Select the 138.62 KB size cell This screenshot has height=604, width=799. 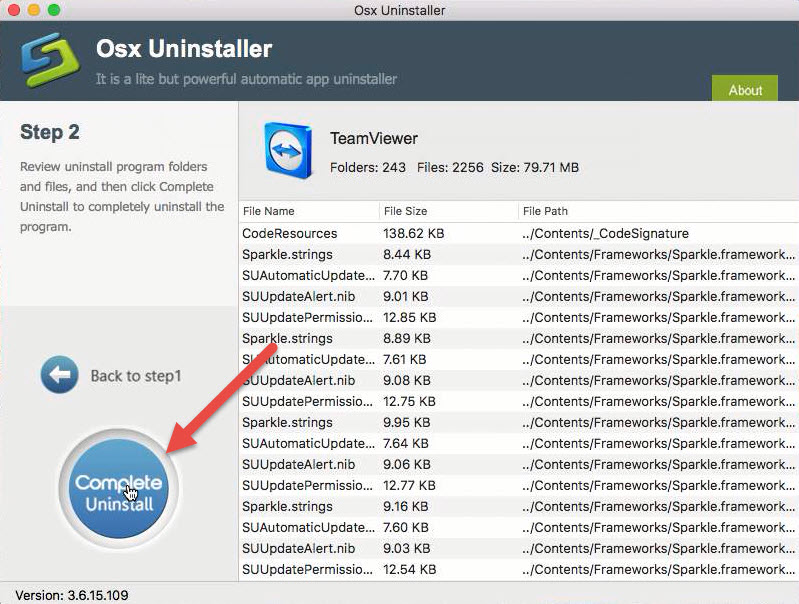pos(414,233)
